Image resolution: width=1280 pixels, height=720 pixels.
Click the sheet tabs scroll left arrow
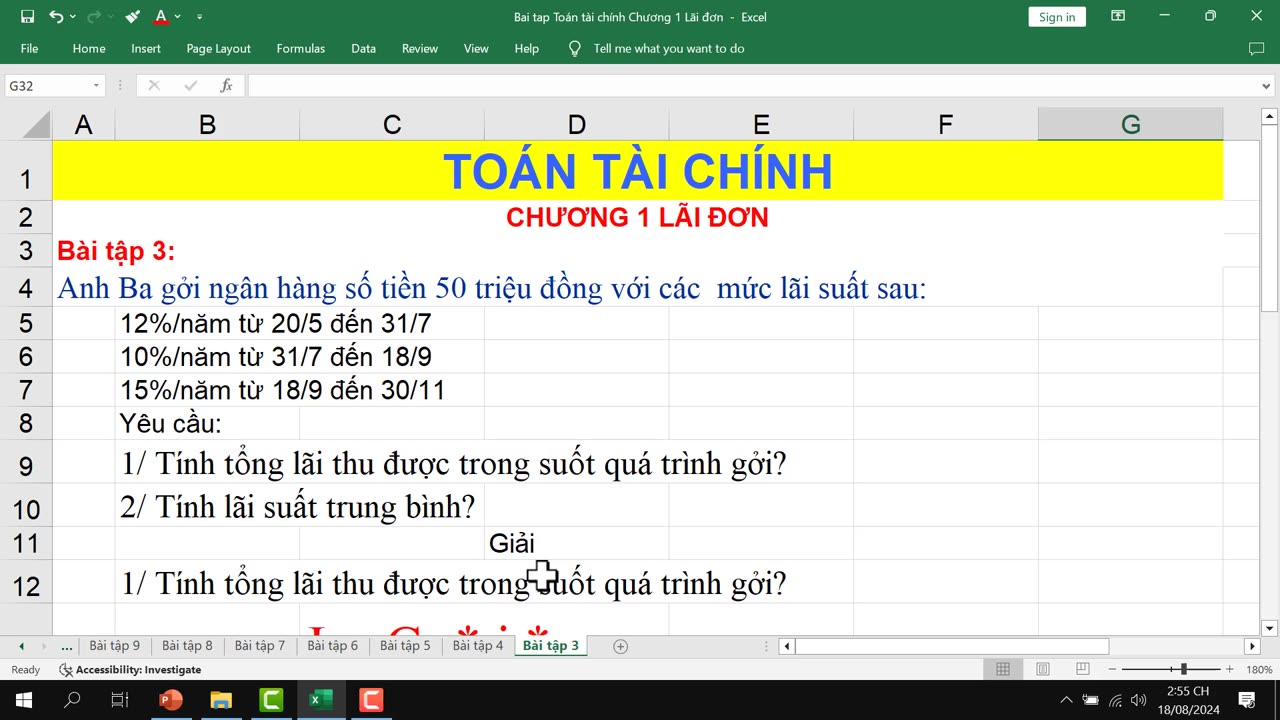click(x=20, y=646)
